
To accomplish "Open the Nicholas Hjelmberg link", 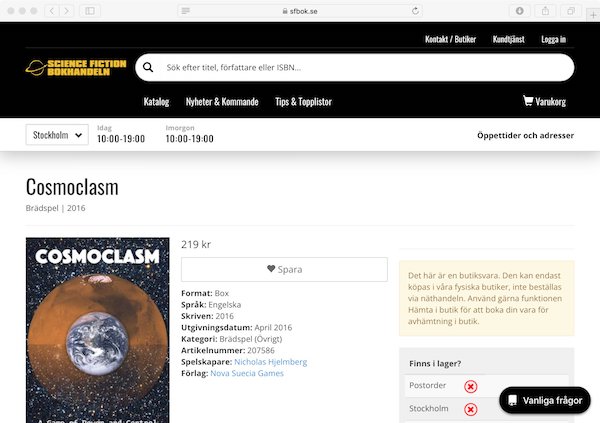I will [x=270, y=361].
